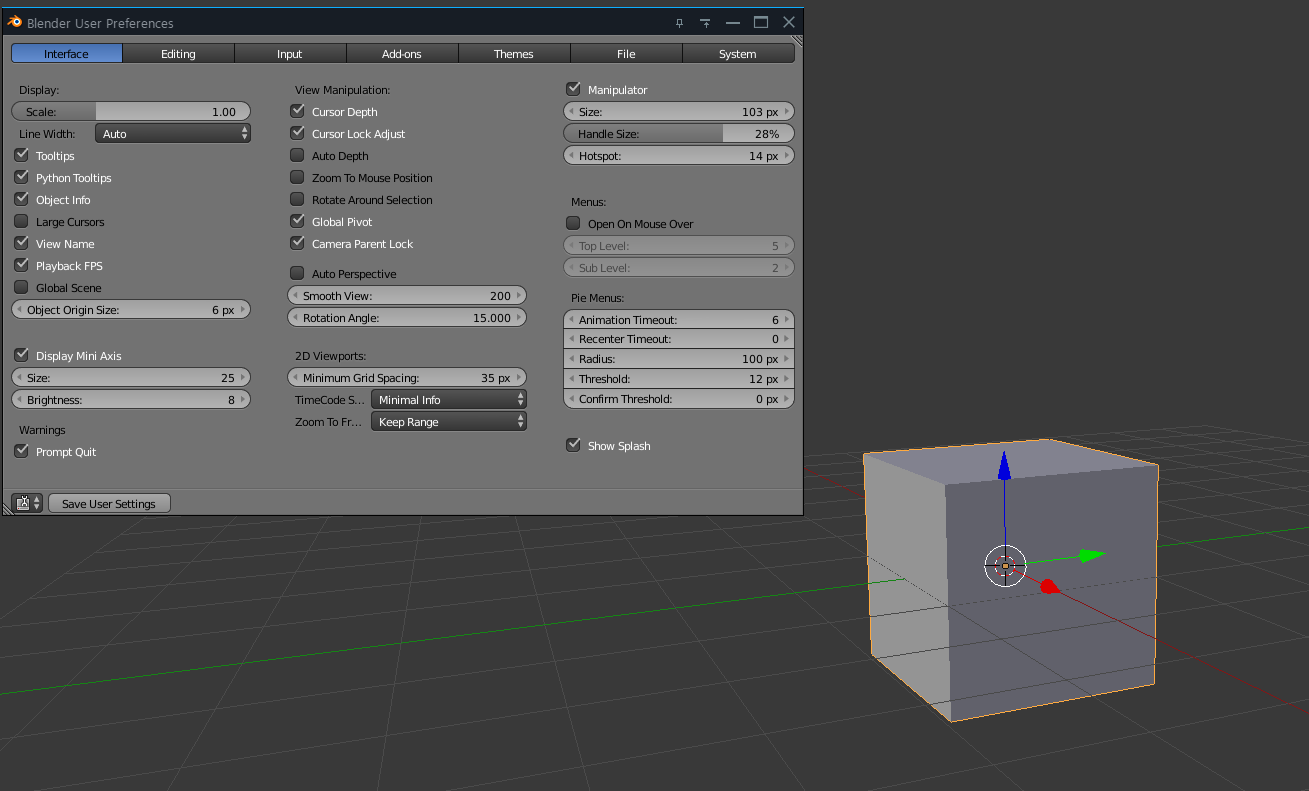Go to the Add-ons tab
This screenshot has width=1309, height=791.
[402, 53]
